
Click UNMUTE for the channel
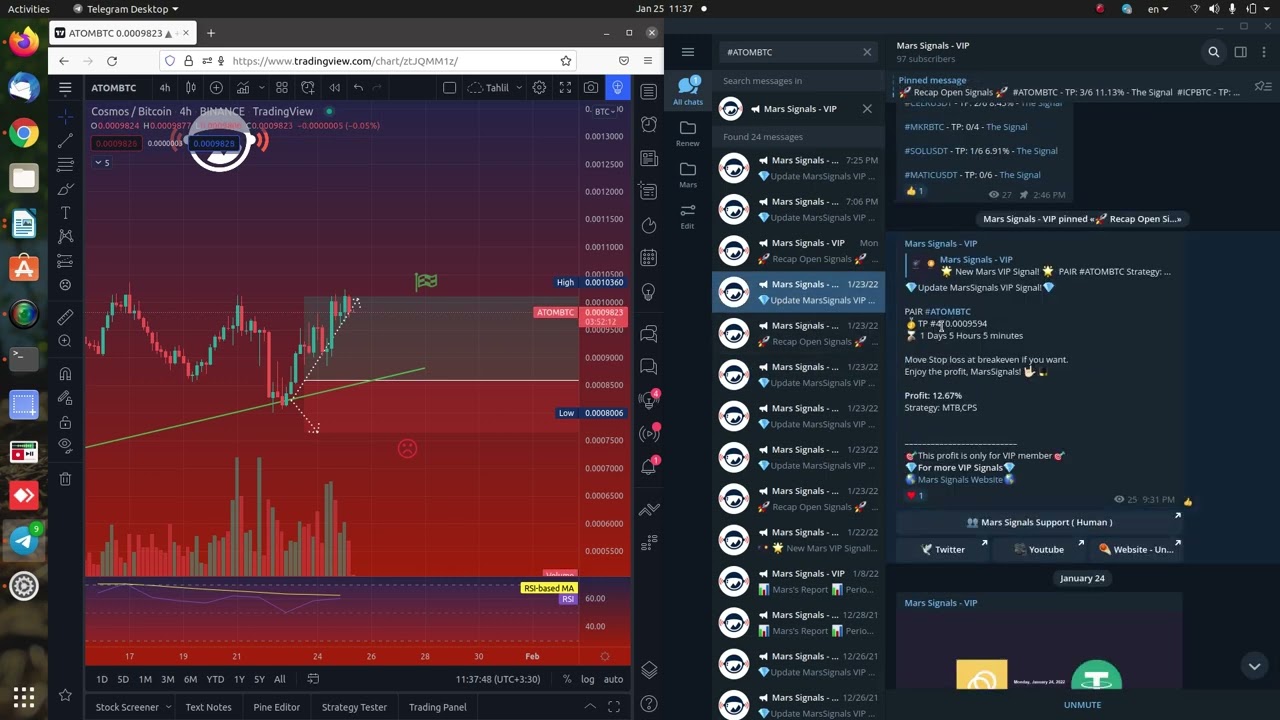coord(1082,704)
